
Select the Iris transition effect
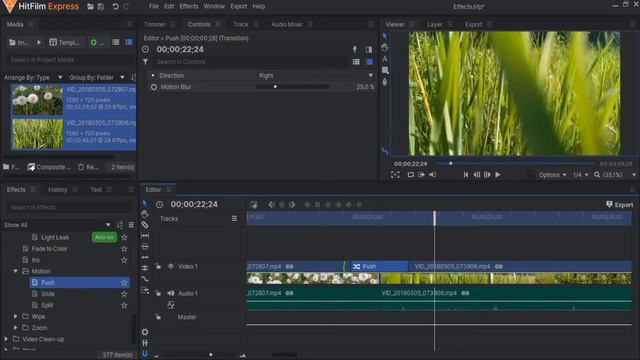tap(36, 260)
